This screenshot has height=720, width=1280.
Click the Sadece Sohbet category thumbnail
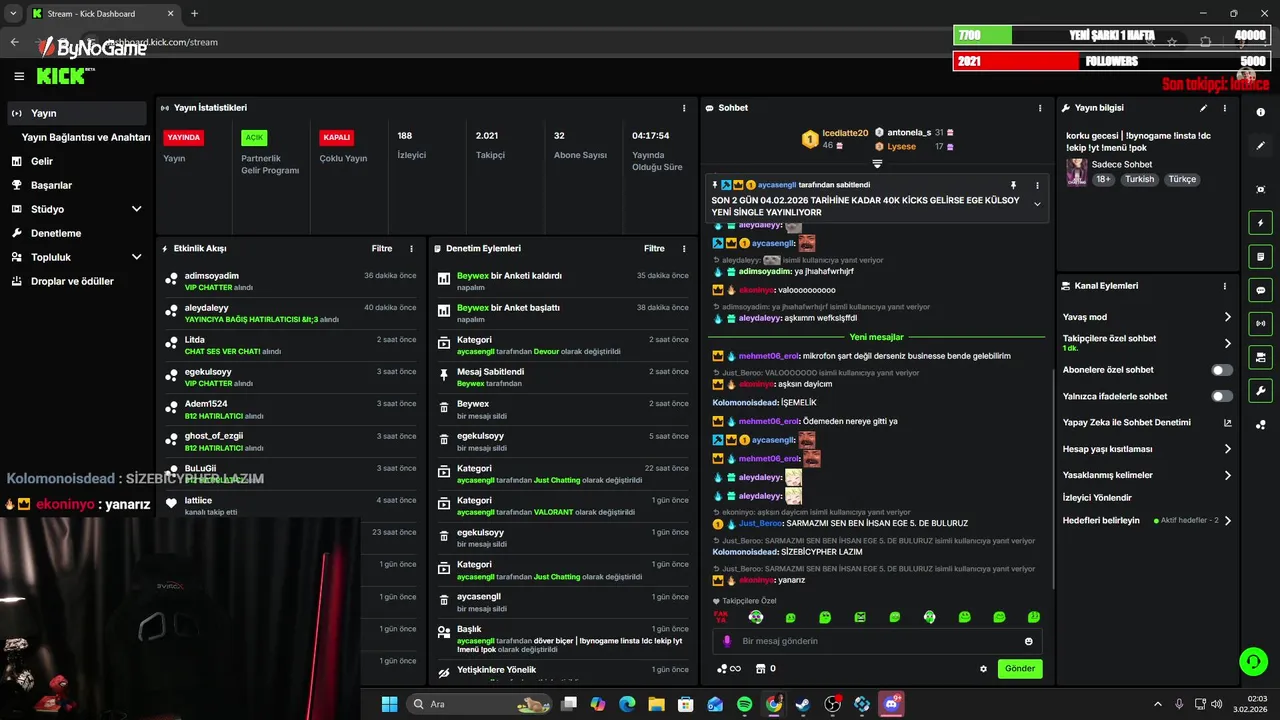(x=1076, y=171)
